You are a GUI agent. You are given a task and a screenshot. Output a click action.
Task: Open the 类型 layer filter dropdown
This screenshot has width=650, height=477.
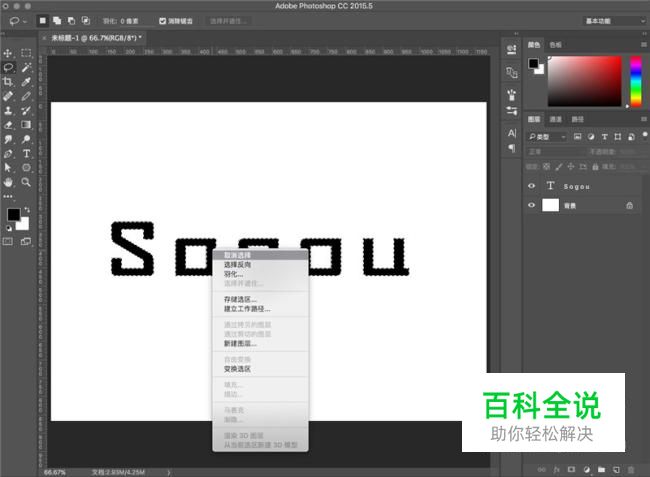point(547,136)
